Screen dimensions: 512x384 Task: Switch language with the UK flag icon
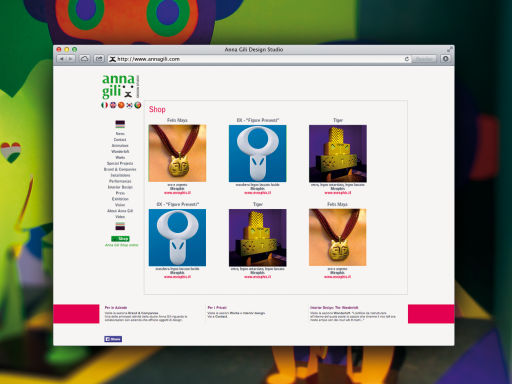pyautogui.click(x=113, y=105)
